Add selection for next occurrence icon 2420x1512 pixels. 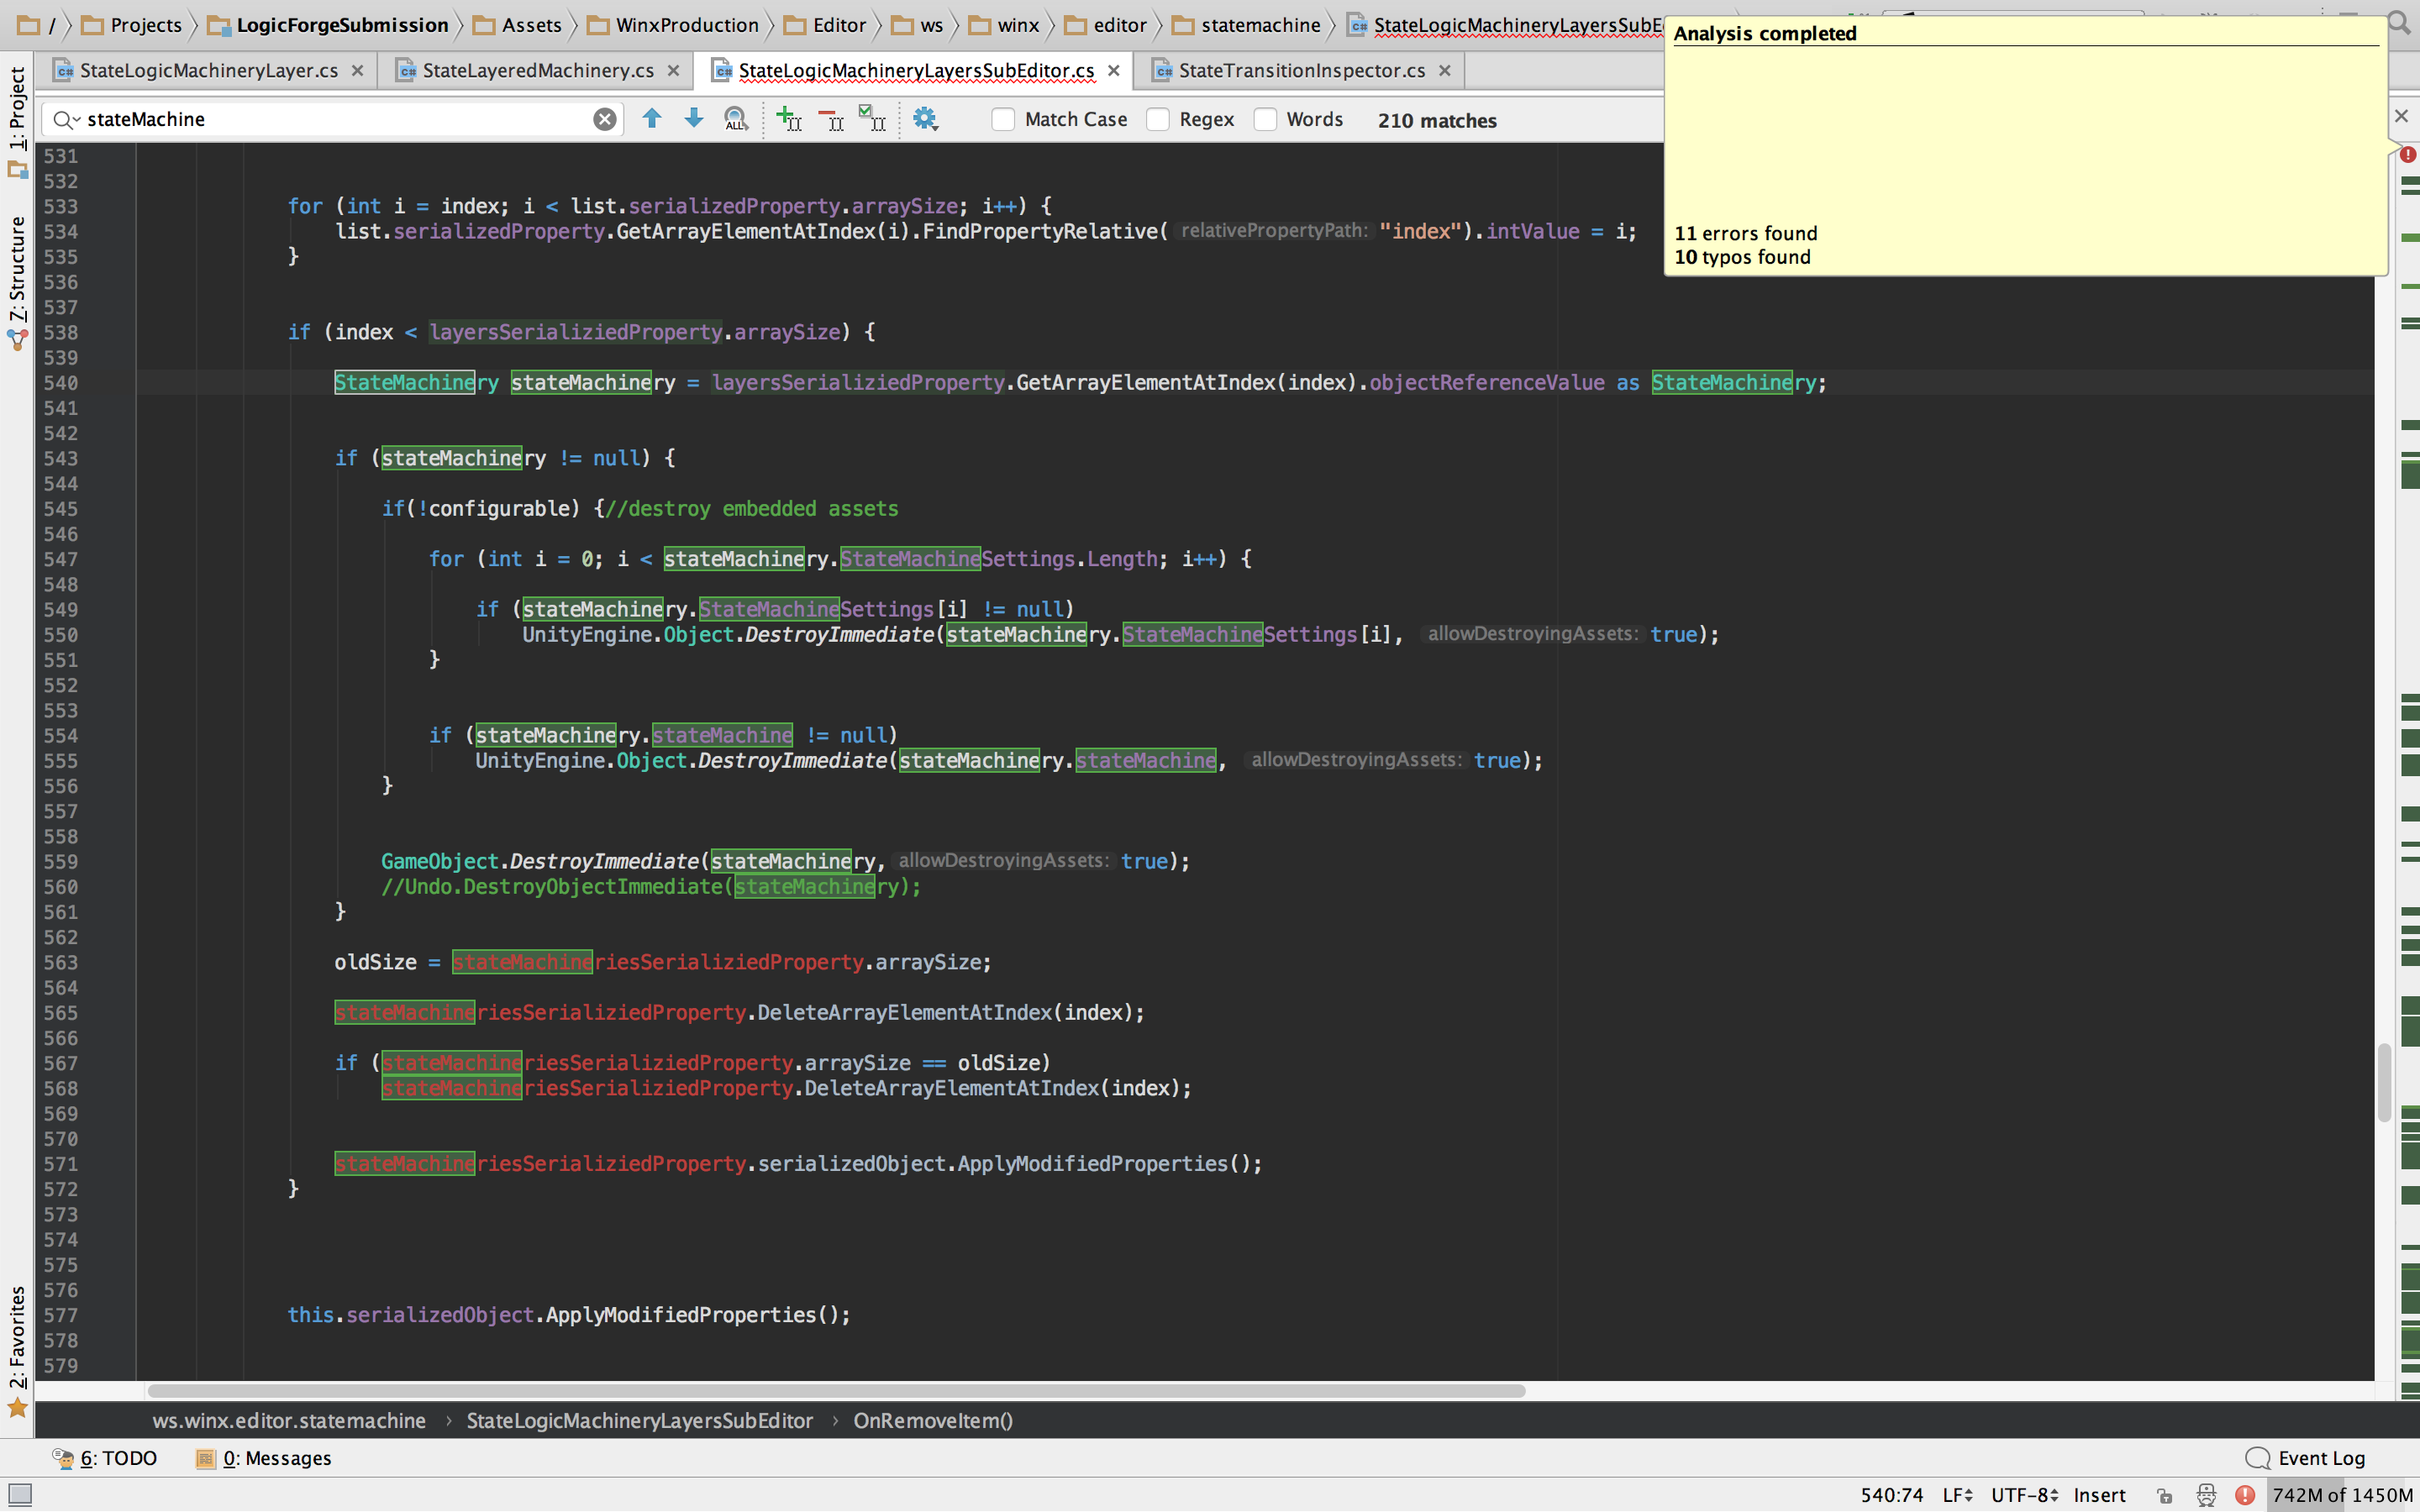tap(789, 119)
